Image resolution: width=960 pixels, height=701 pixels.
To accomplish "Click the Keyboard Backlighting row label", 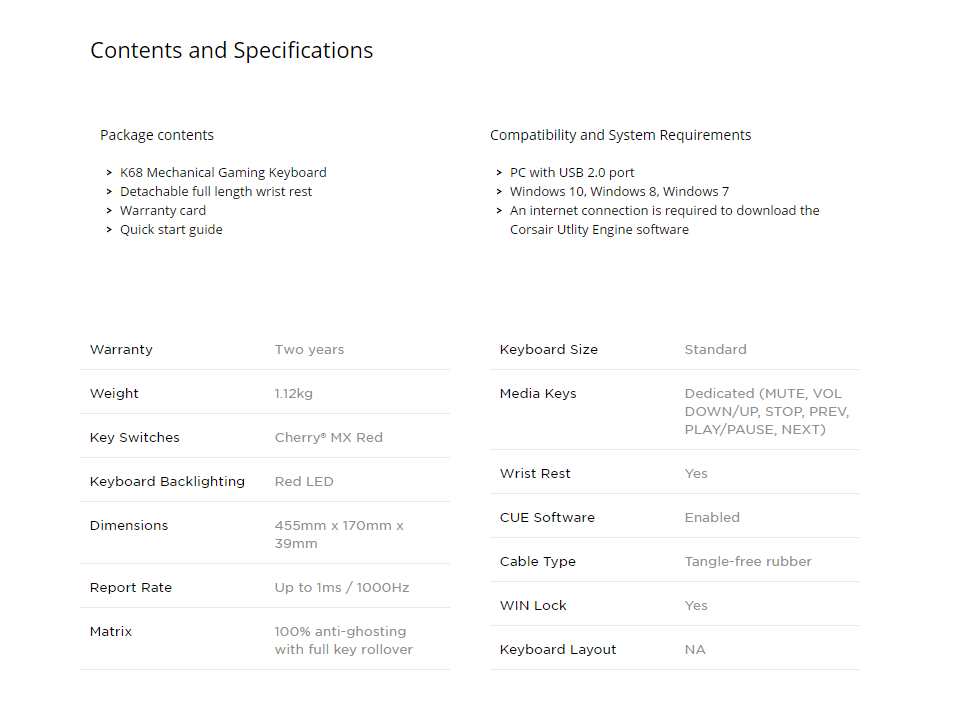I will click(x=167, y=482).
